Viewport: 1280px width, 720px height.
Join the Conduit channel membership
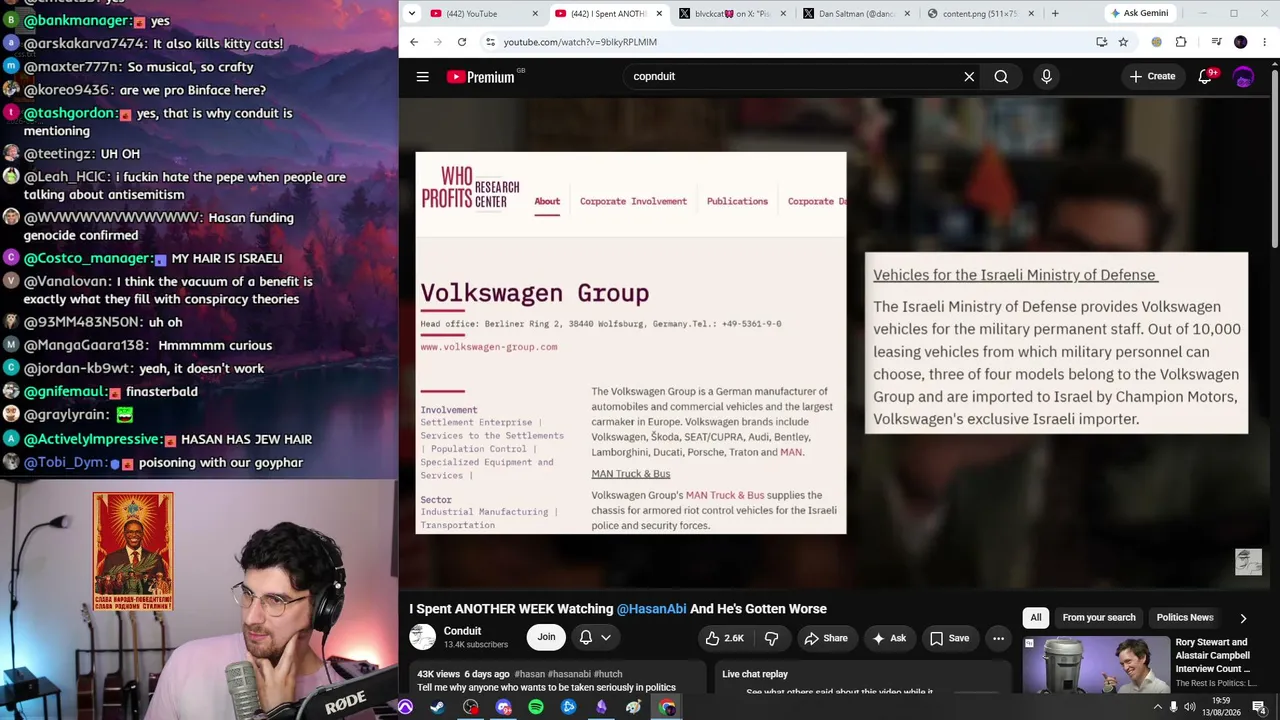[546, 637]
